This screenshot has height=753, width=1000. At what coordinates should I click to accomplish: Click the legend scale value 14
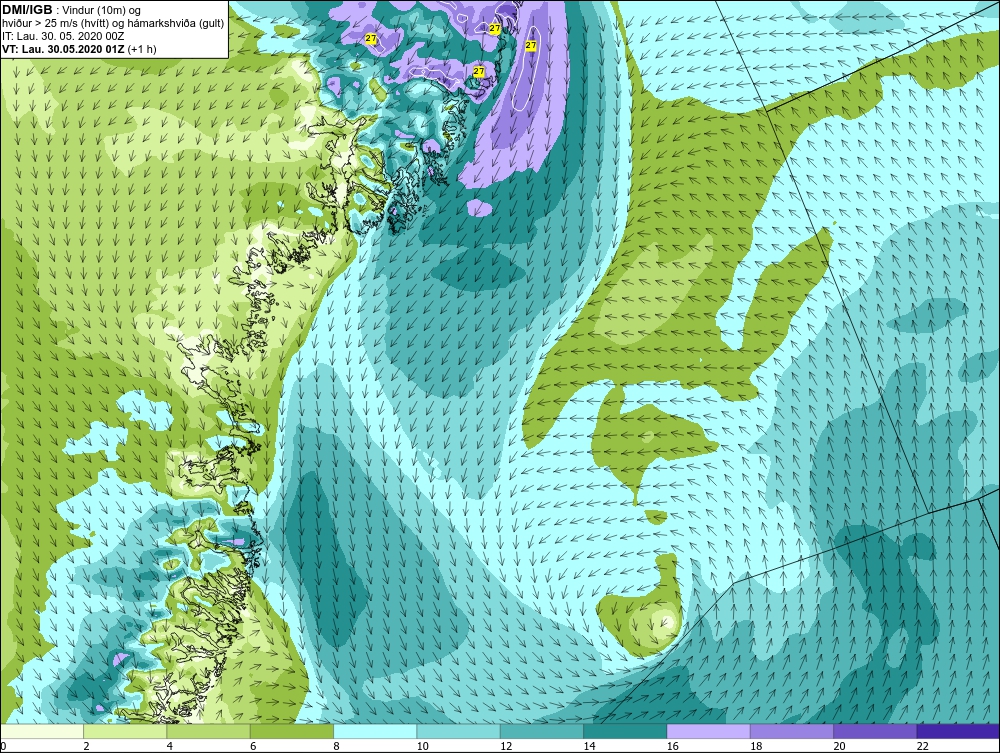pos(589,747)
